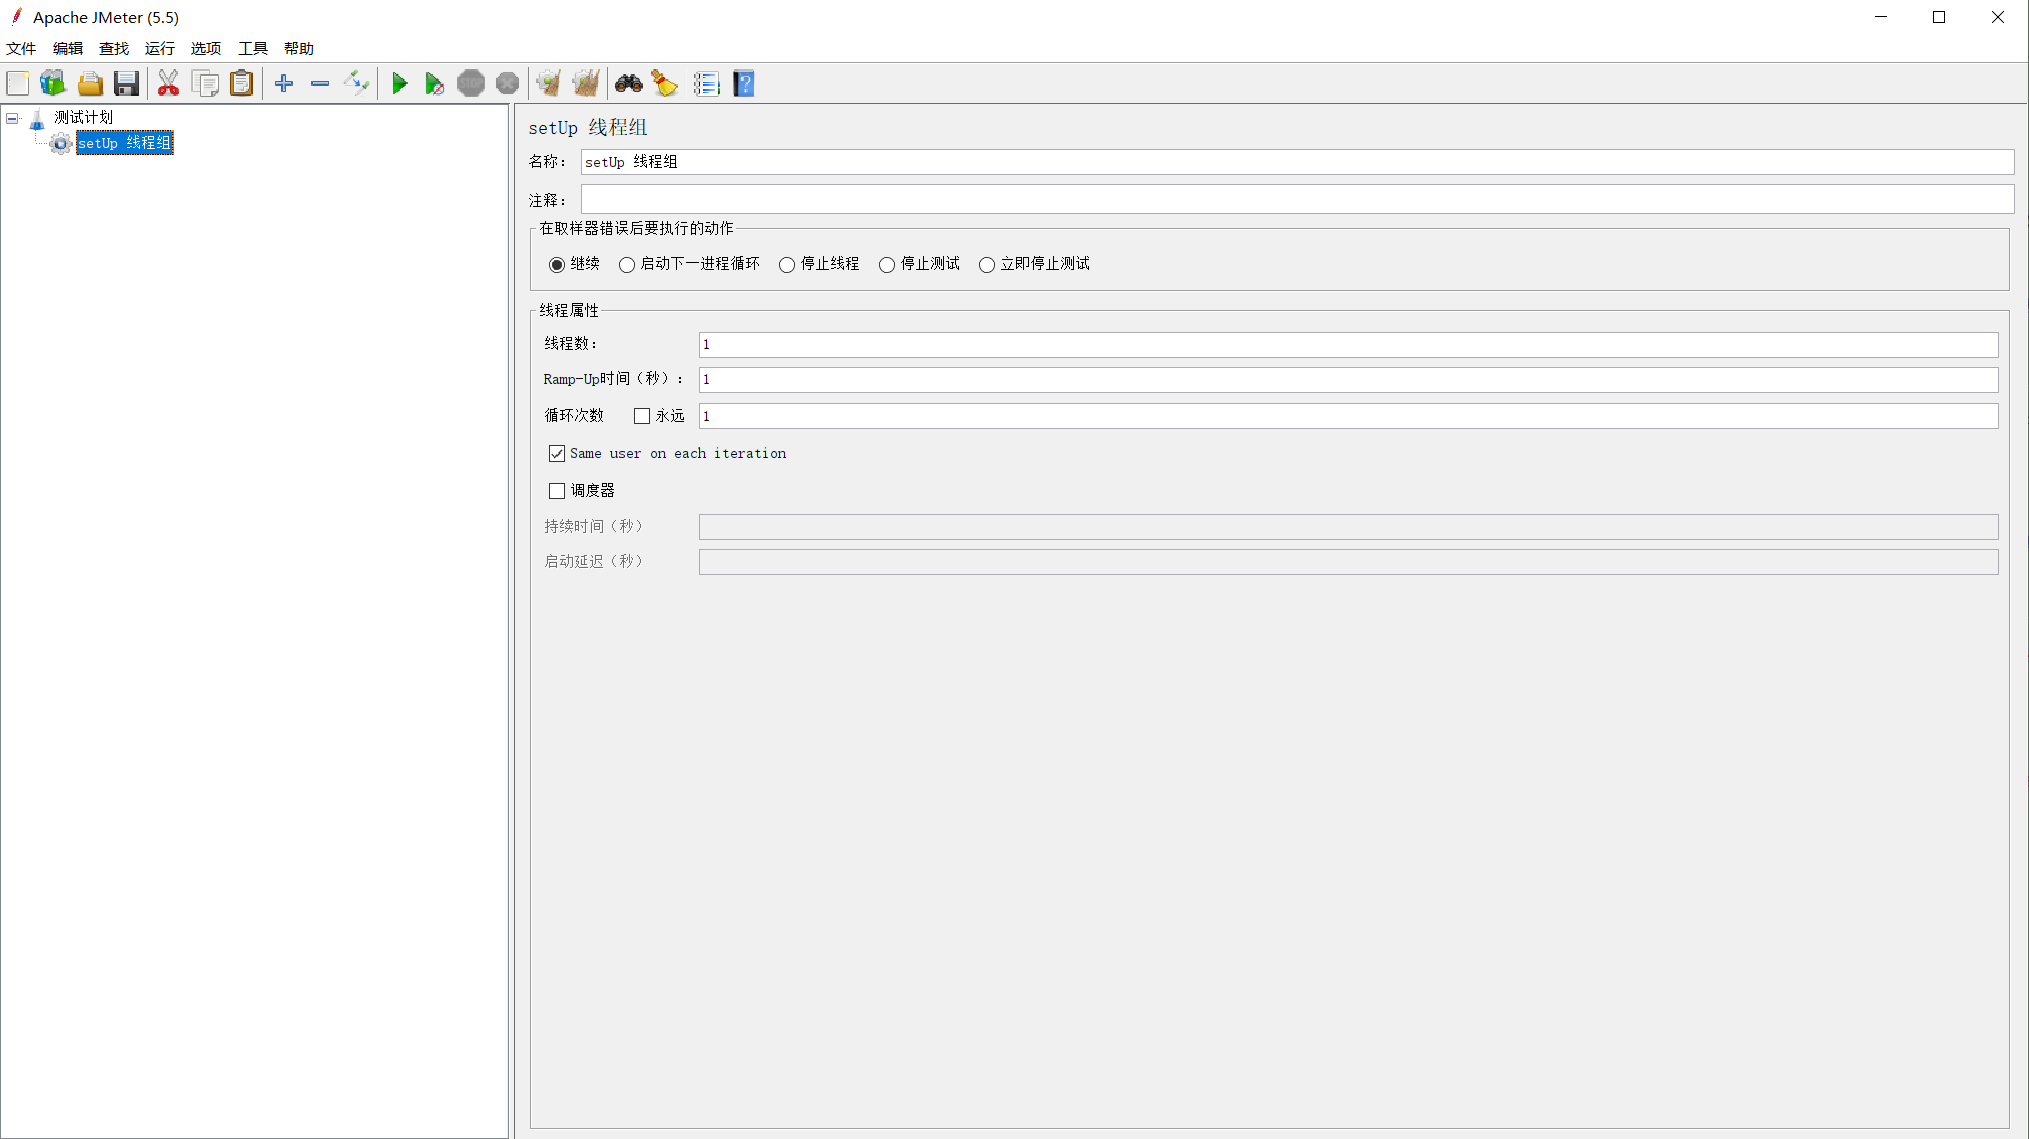Click the Toggle eyedropper icon
Image resolution: width=2029 pixels, height=1139 pixels.
[x=356, y=84]
